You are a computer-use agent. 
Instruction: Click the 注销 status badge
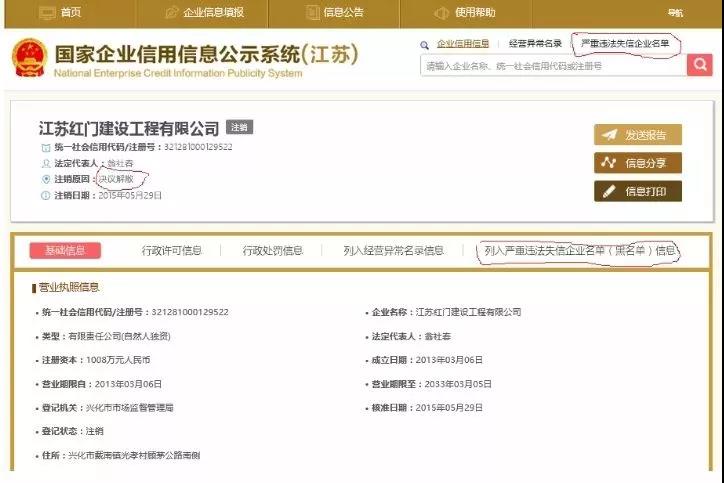click(240, 128)
